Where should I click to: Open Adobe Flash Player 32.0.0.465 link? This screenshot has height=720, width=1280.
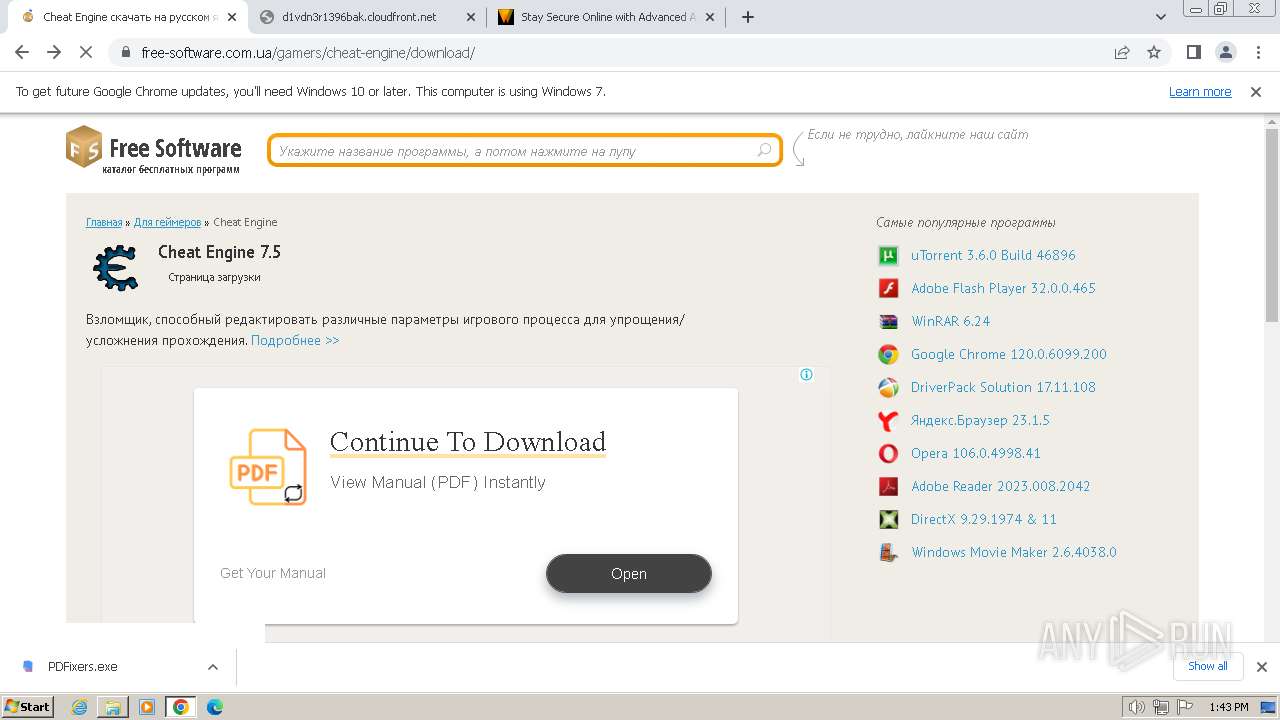pyautogui.click(x=1003, y=288)
